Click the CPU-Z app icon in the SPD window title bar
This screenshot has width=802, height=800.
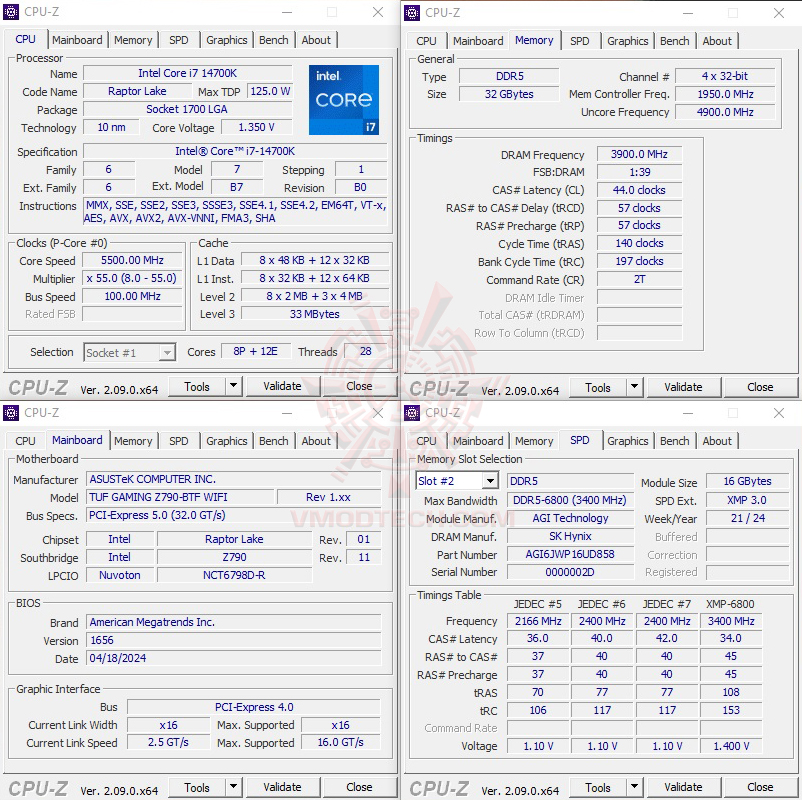[x=412, y=413]
